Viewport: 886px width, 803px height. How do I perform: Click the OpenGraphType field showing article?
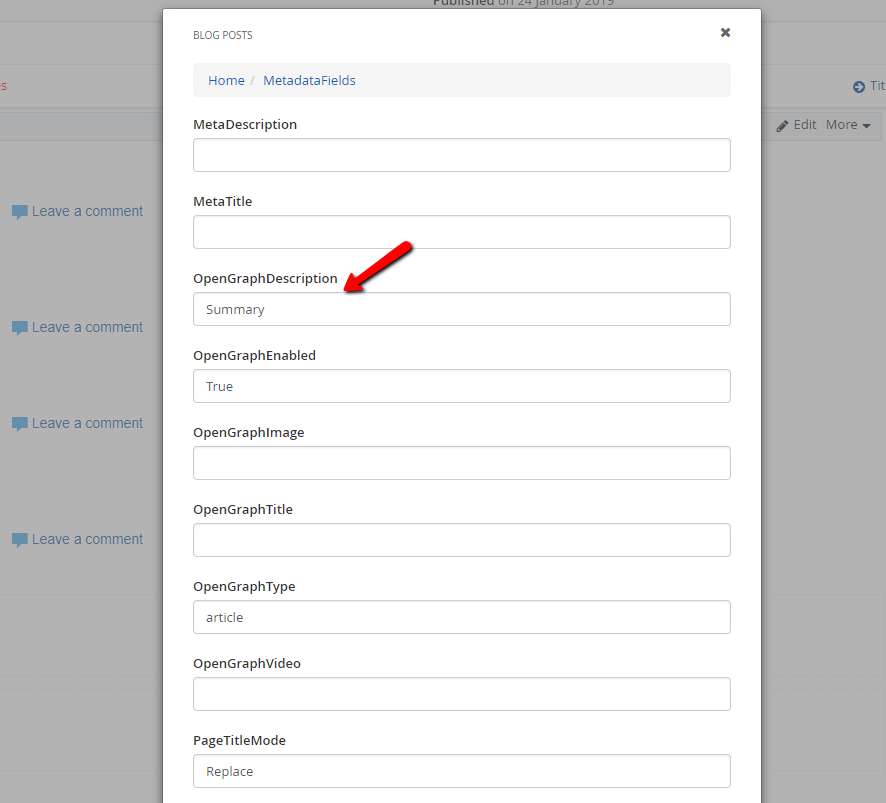pyautogui.click(x=461, y=617)
